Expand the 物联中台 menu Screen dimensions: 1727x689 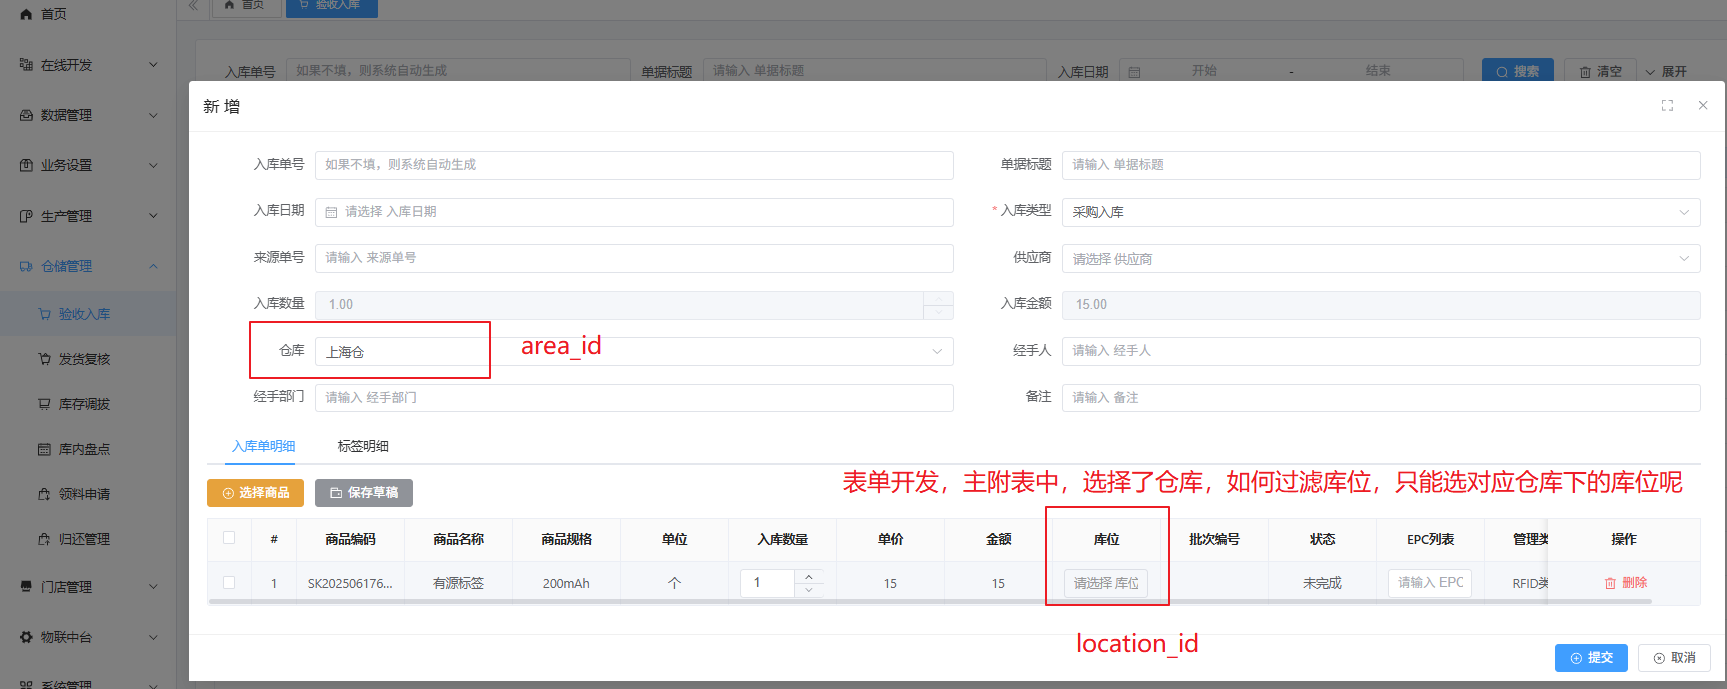tap(153, 637)
